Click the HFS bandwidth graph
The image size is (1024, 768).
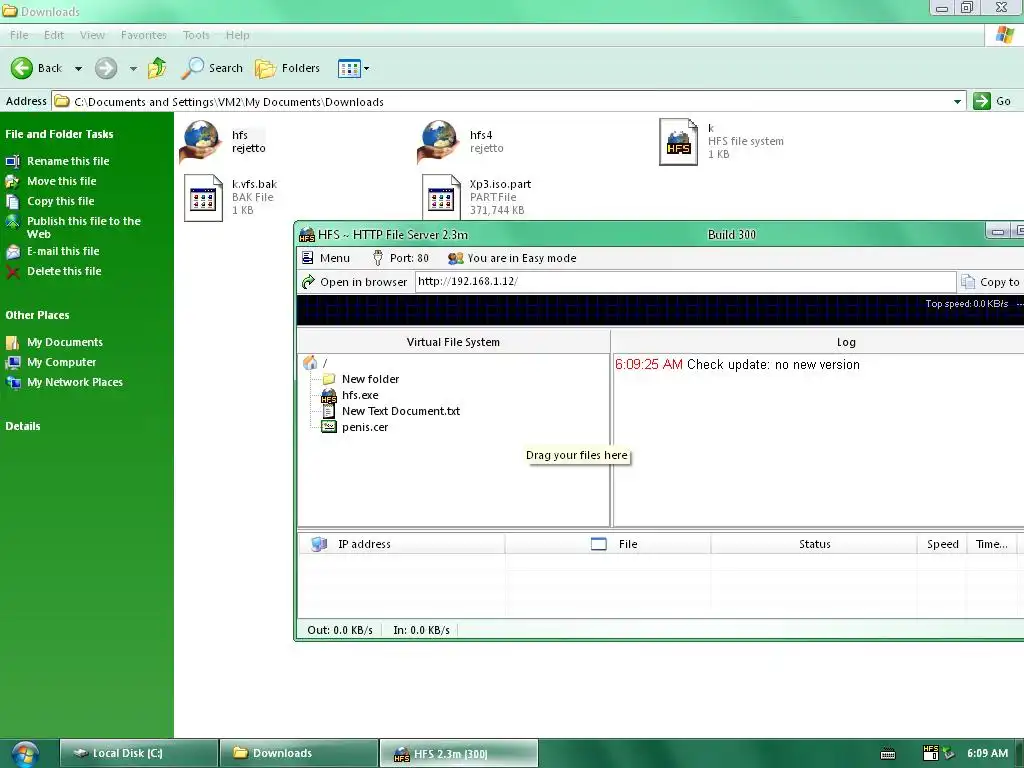(660, 310)
